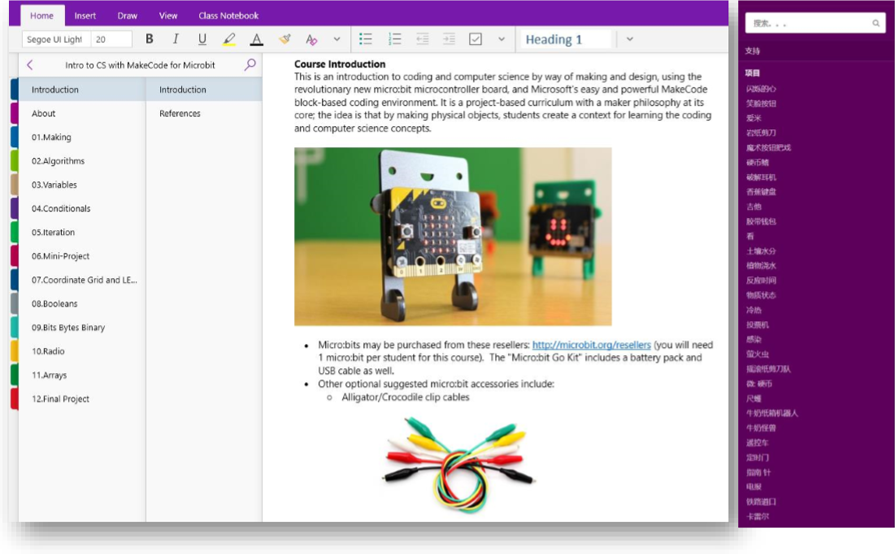Viewport: 895px width, 554px height.
Task: Decrease the indent of the paragraph
Action: pyautogui.click(x=422, y=39)
